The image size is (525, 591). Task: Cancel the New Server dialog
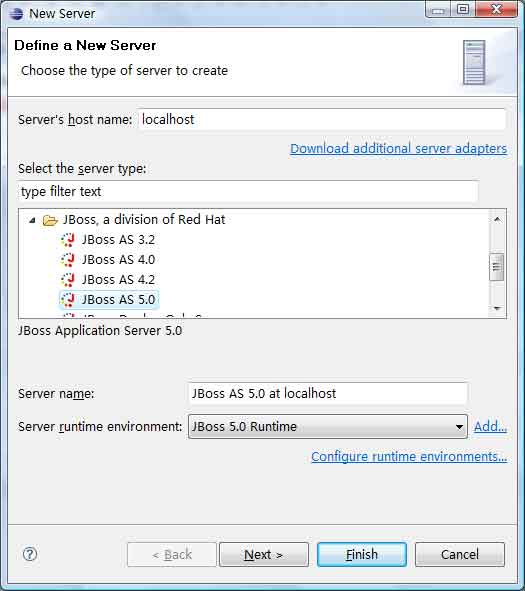pyautogui.click(x=460, y=554)
